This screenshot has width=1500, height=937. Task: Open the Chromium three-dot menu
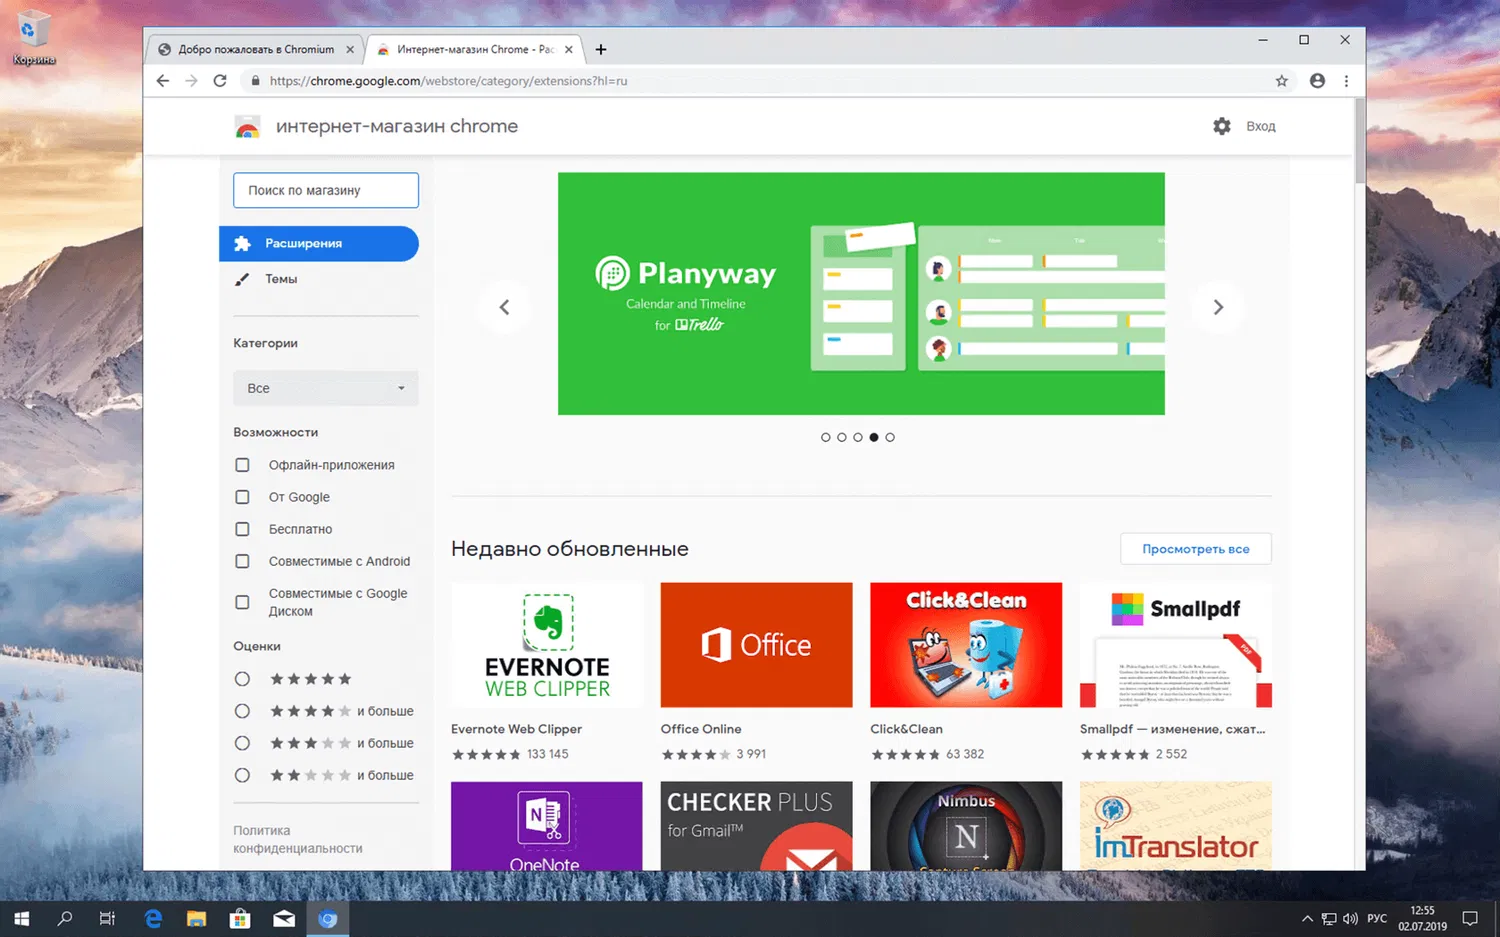click(x=1346, y=81)
